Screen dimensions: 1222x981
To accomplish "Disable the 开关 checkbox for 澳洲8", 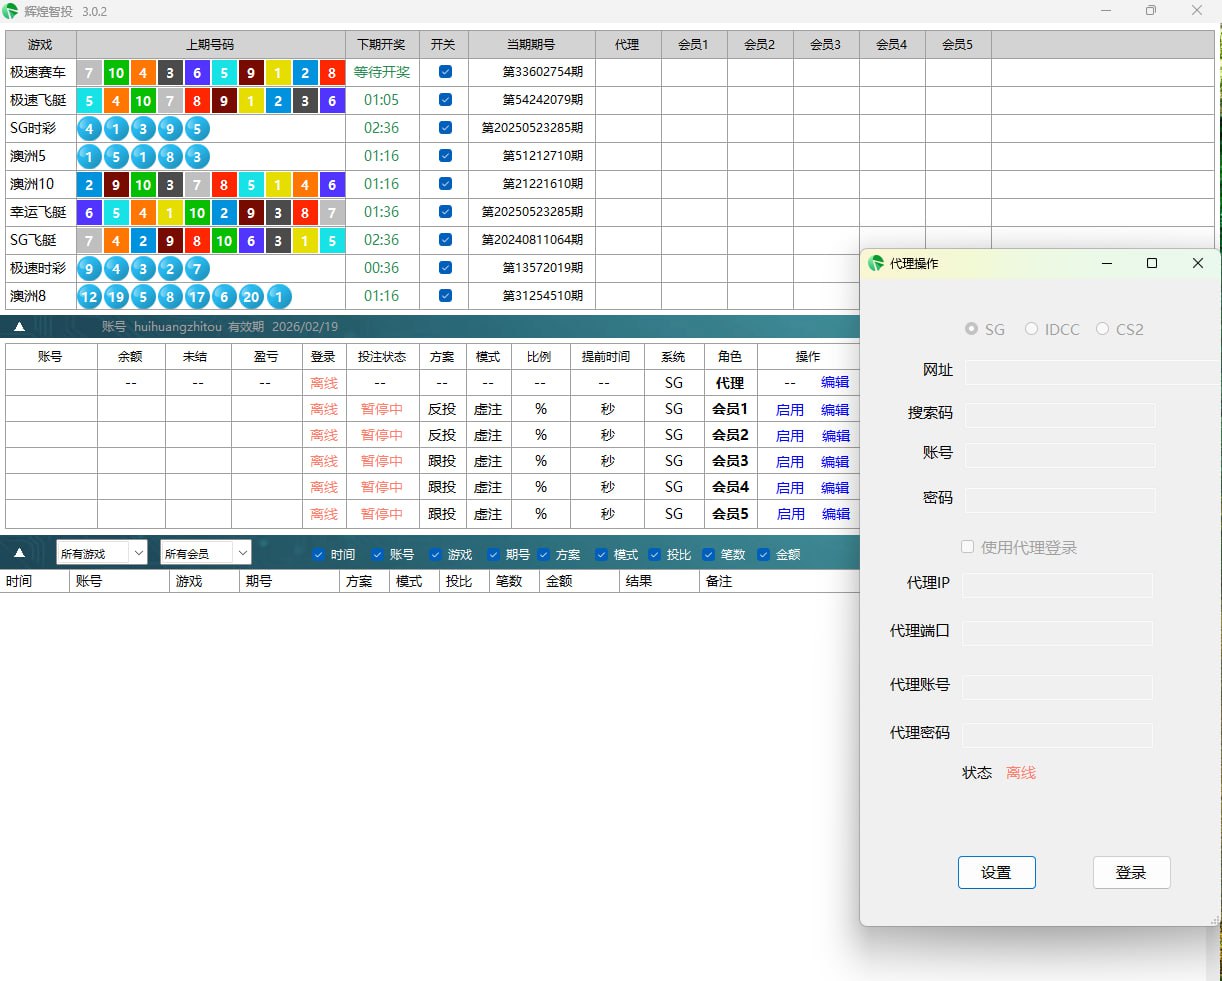I will [445, 296].
